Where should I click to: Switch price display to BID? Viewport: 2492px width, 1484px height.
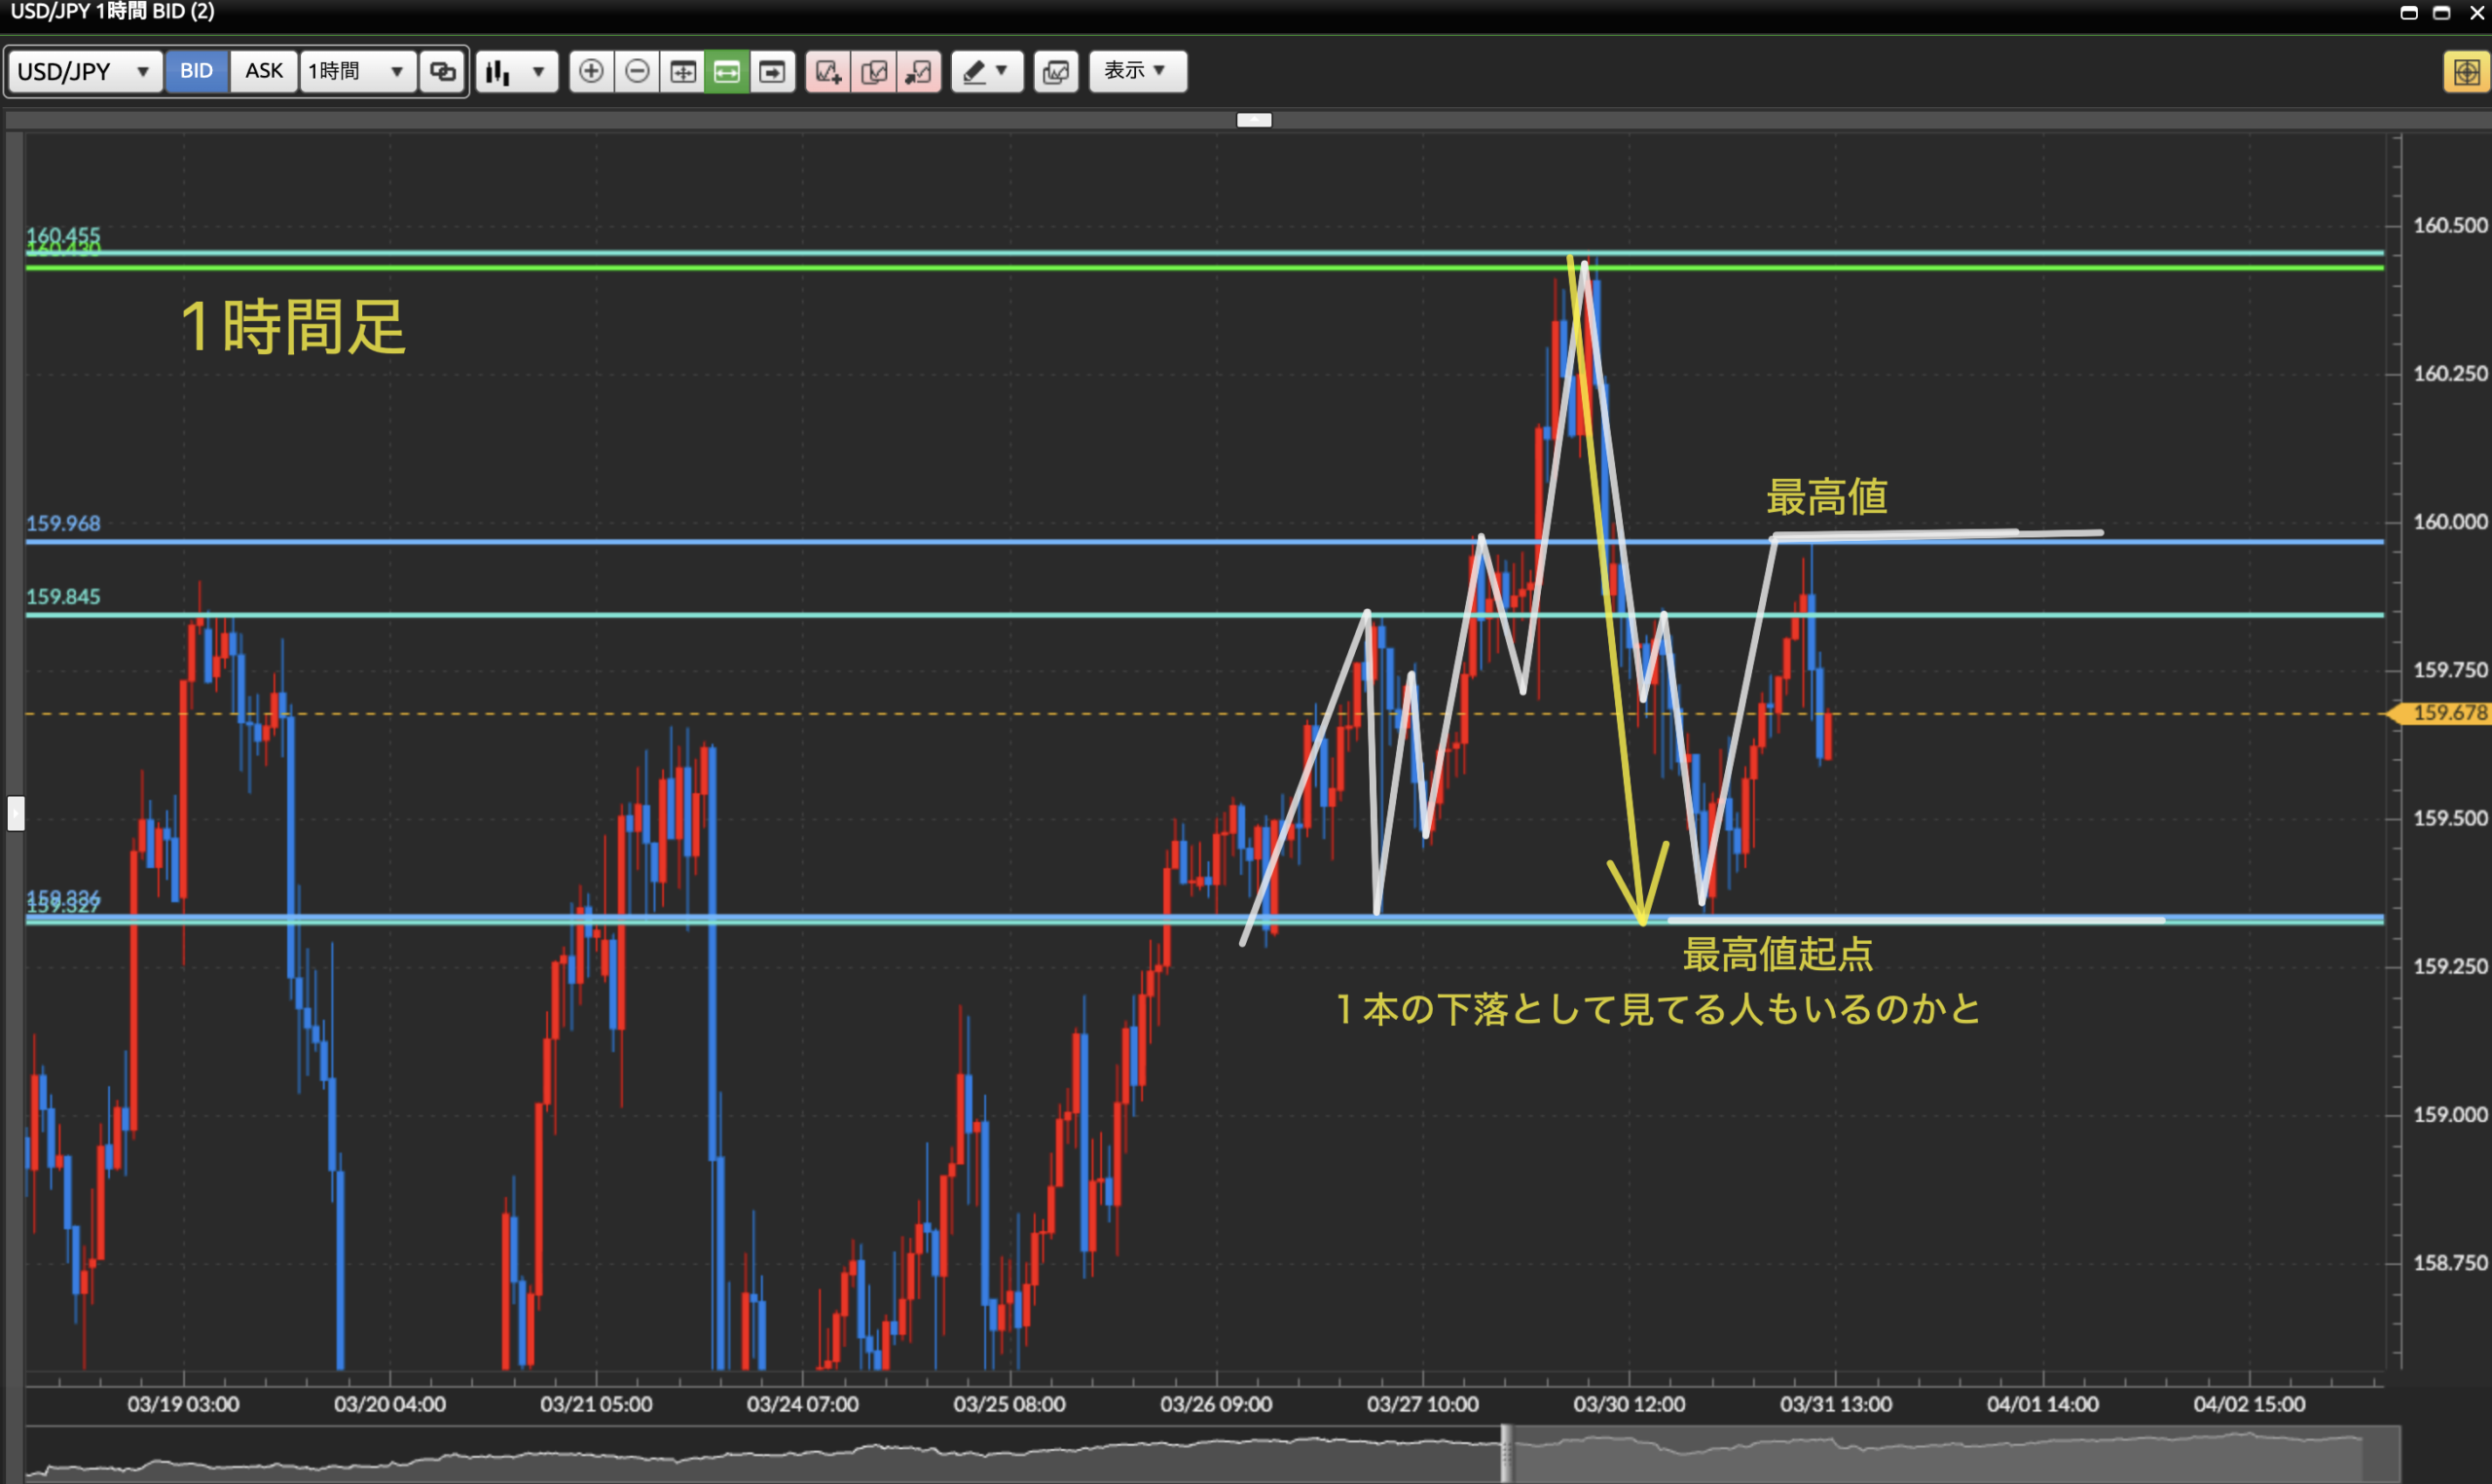[x=196, y=71]
